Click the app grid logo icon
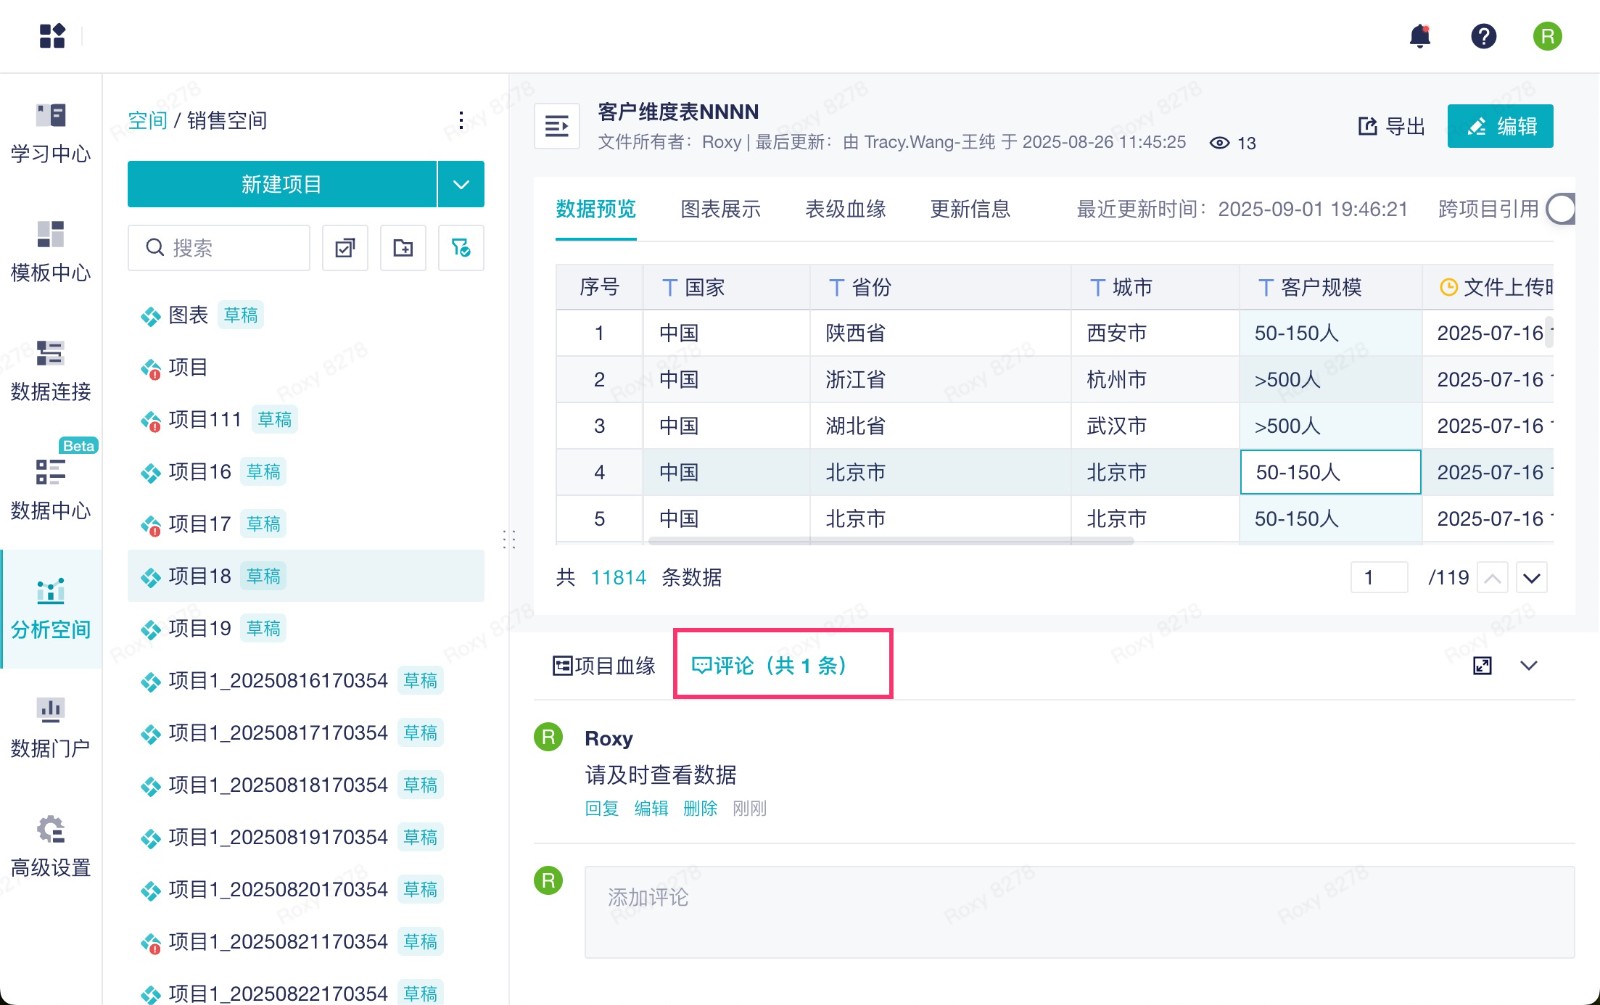Screen dimensions: 1600x1005 pyautogui.click(x=52, y=36)
